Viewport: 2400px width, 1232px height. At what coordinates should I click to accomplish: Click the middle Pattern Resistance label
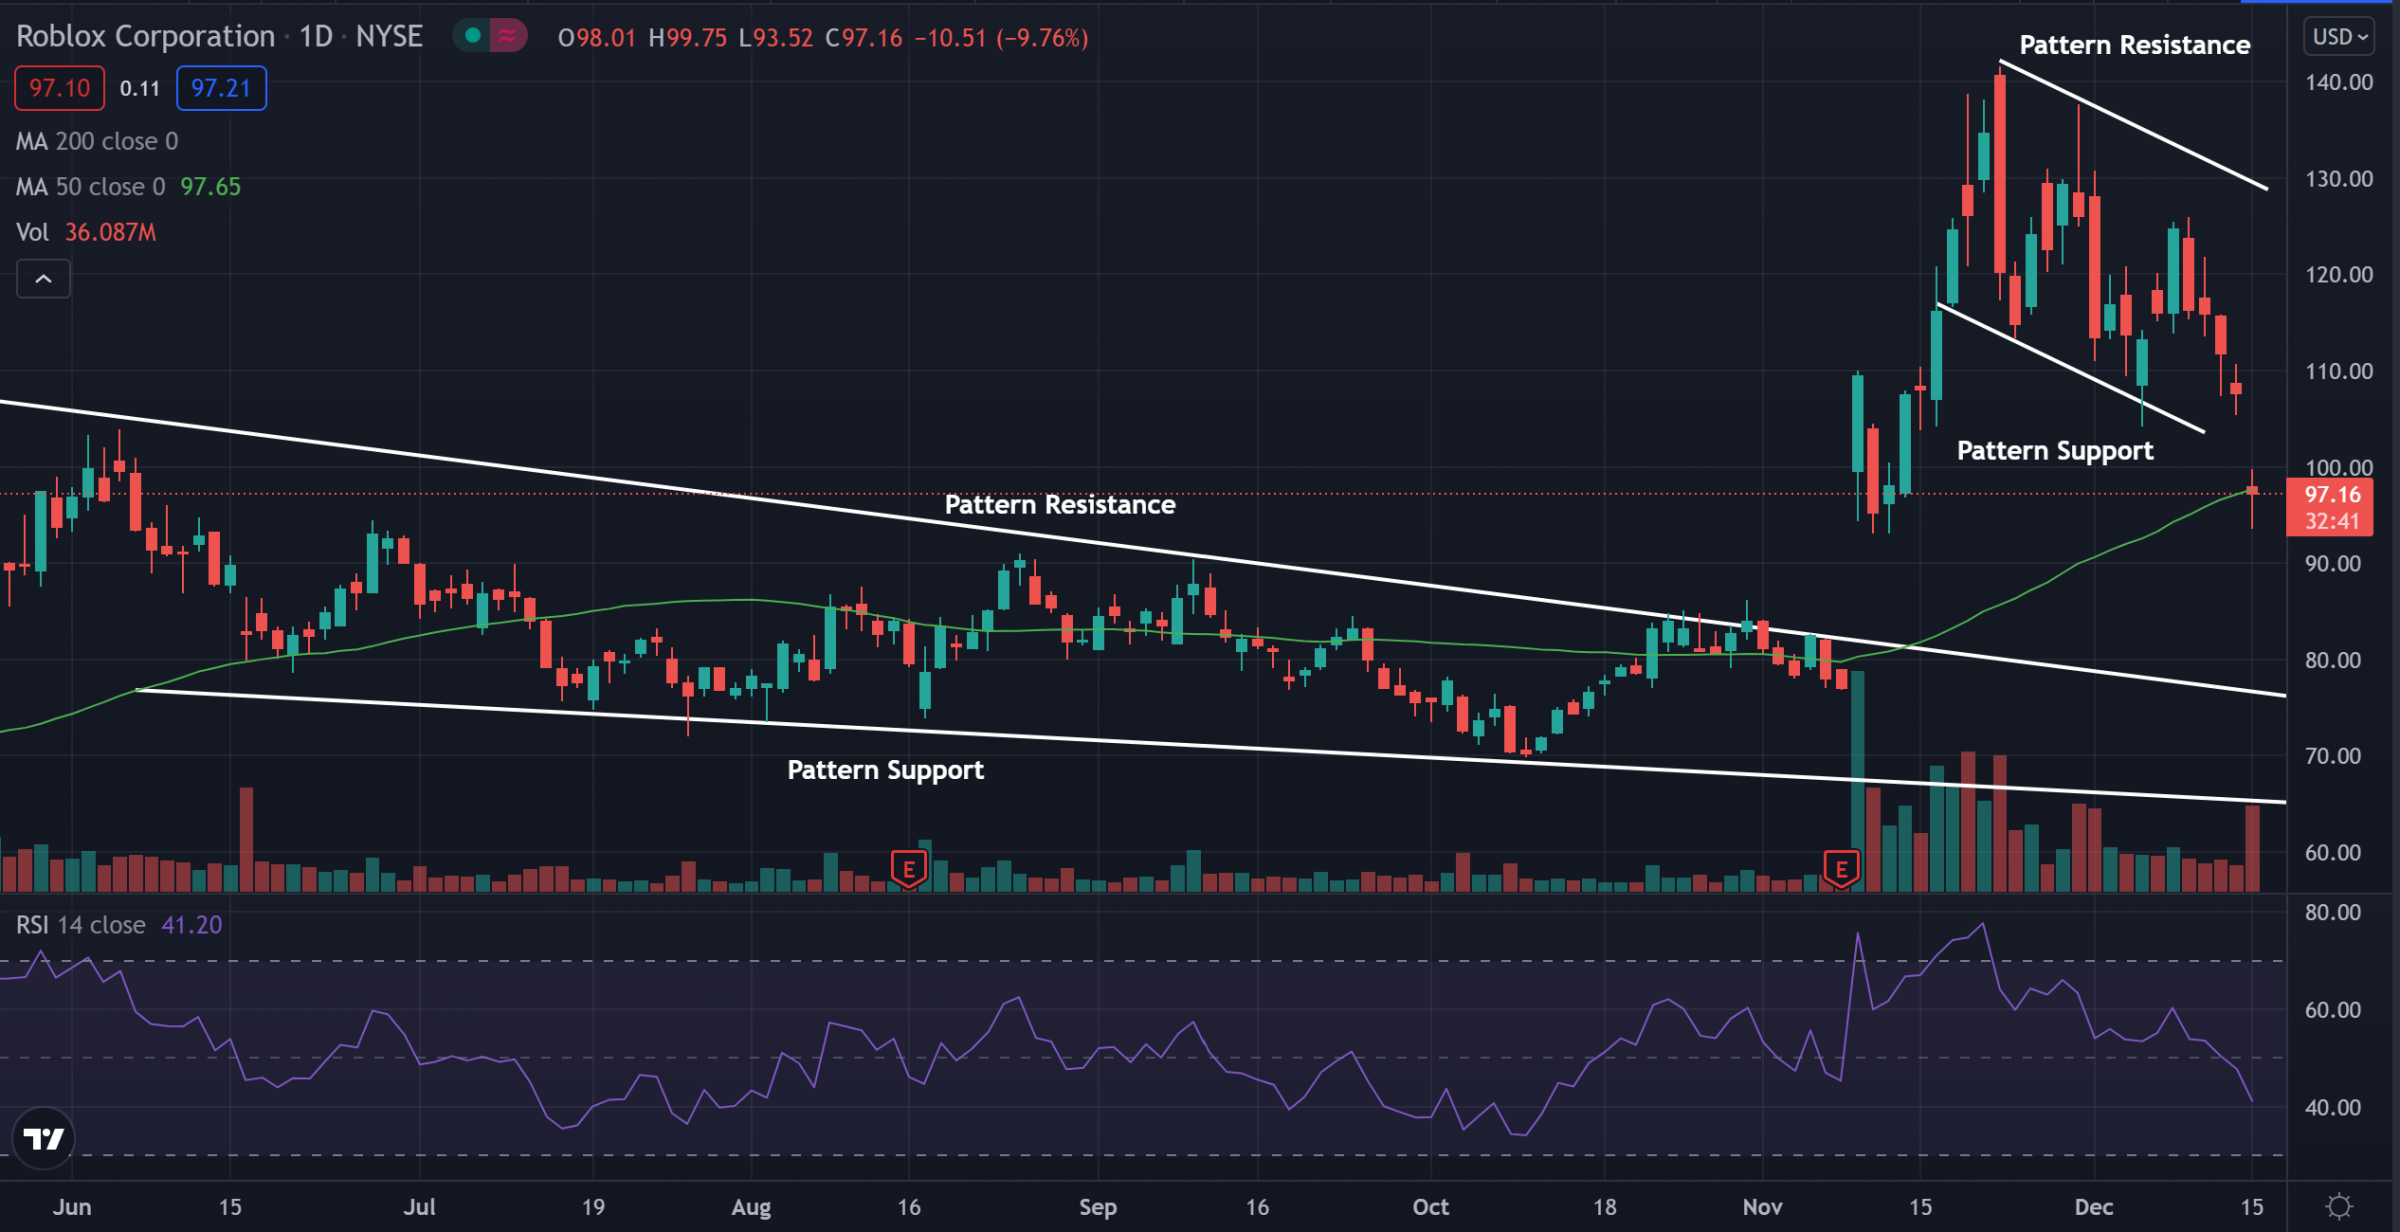click(1060, 505)
